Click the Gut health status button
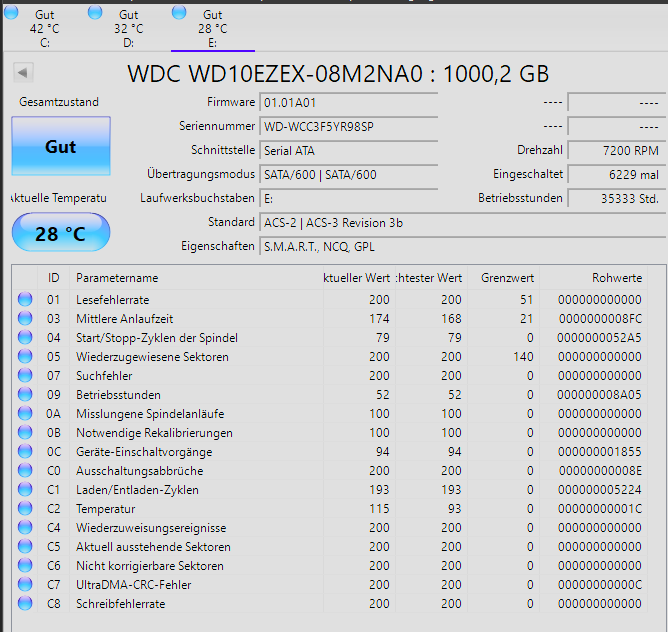 [61, 146]
